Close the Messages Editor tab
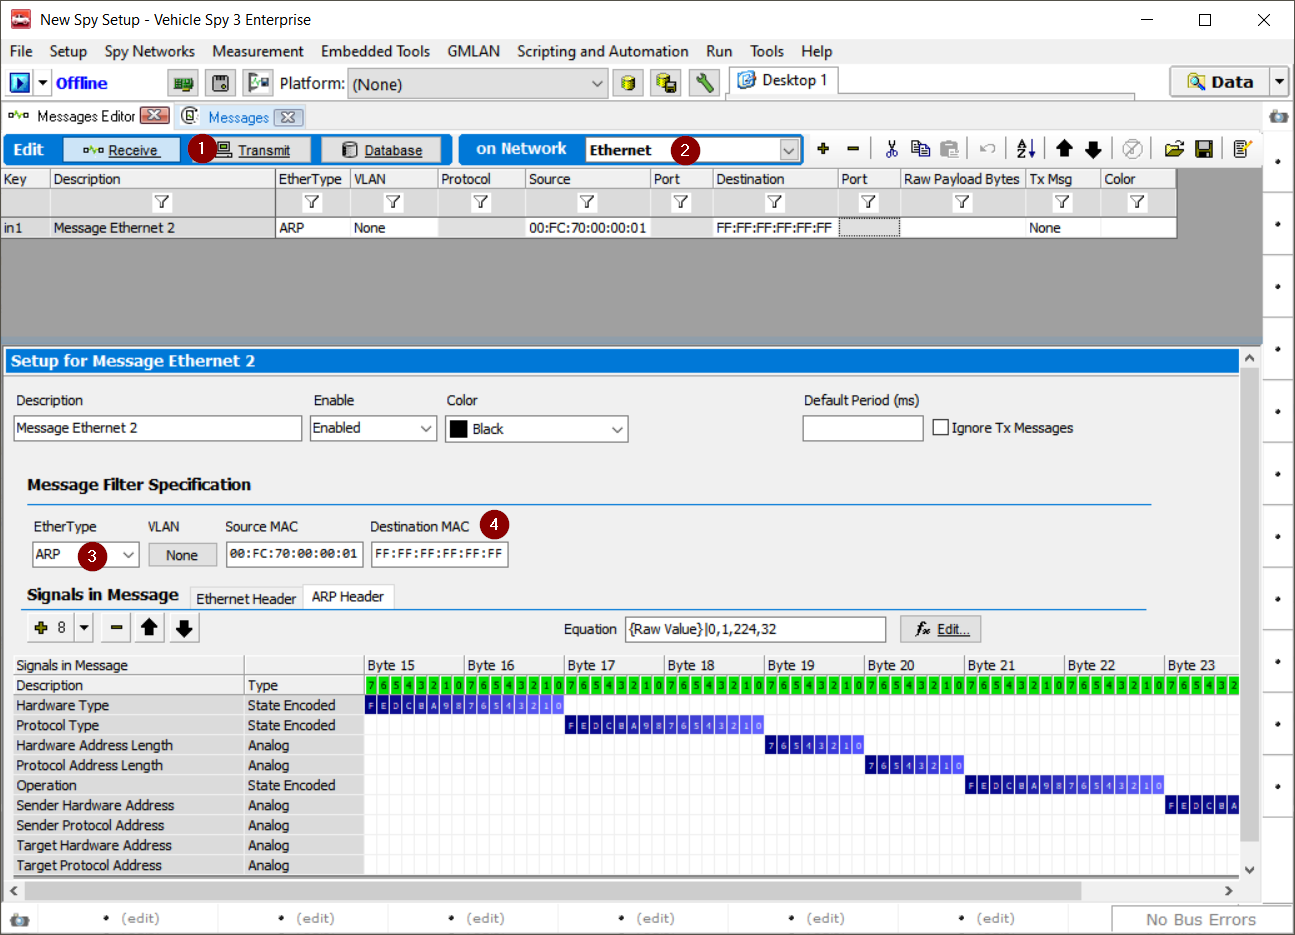Screen dimensions: 1295x935 point(154,115)
